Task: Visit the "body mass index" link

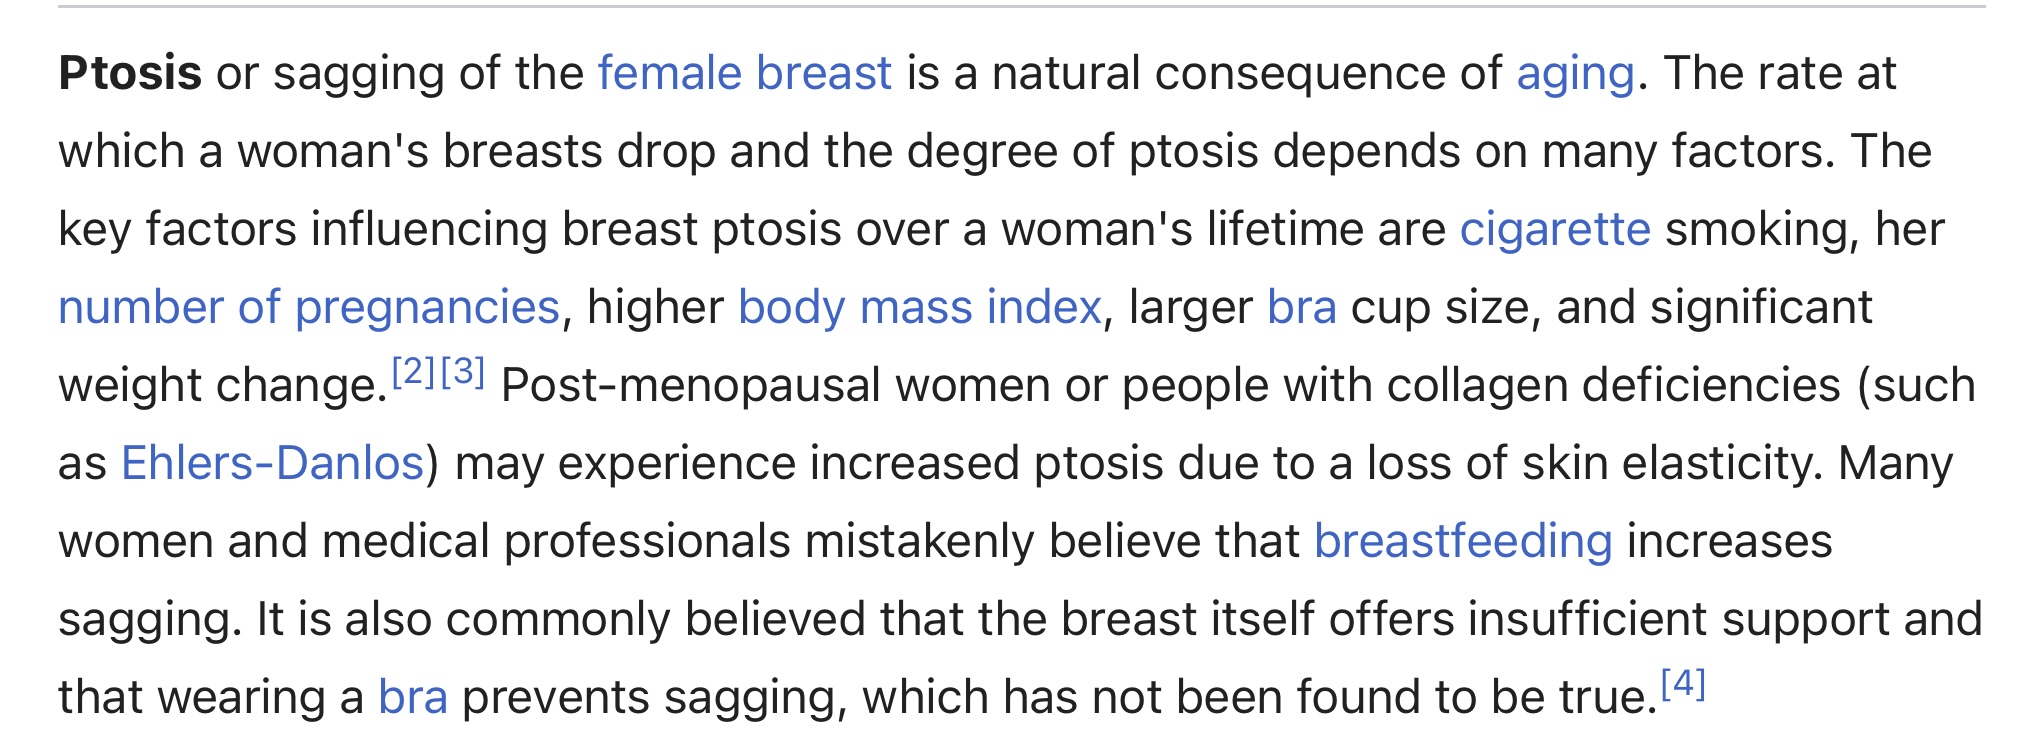Action: point(920,308)
